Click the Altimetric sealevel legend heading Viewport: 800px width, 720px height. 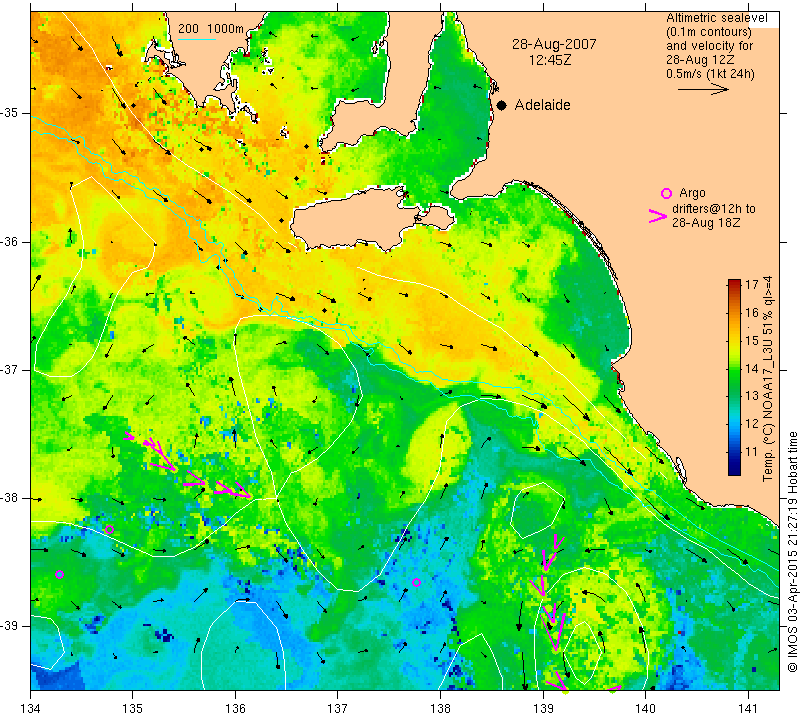716,18
